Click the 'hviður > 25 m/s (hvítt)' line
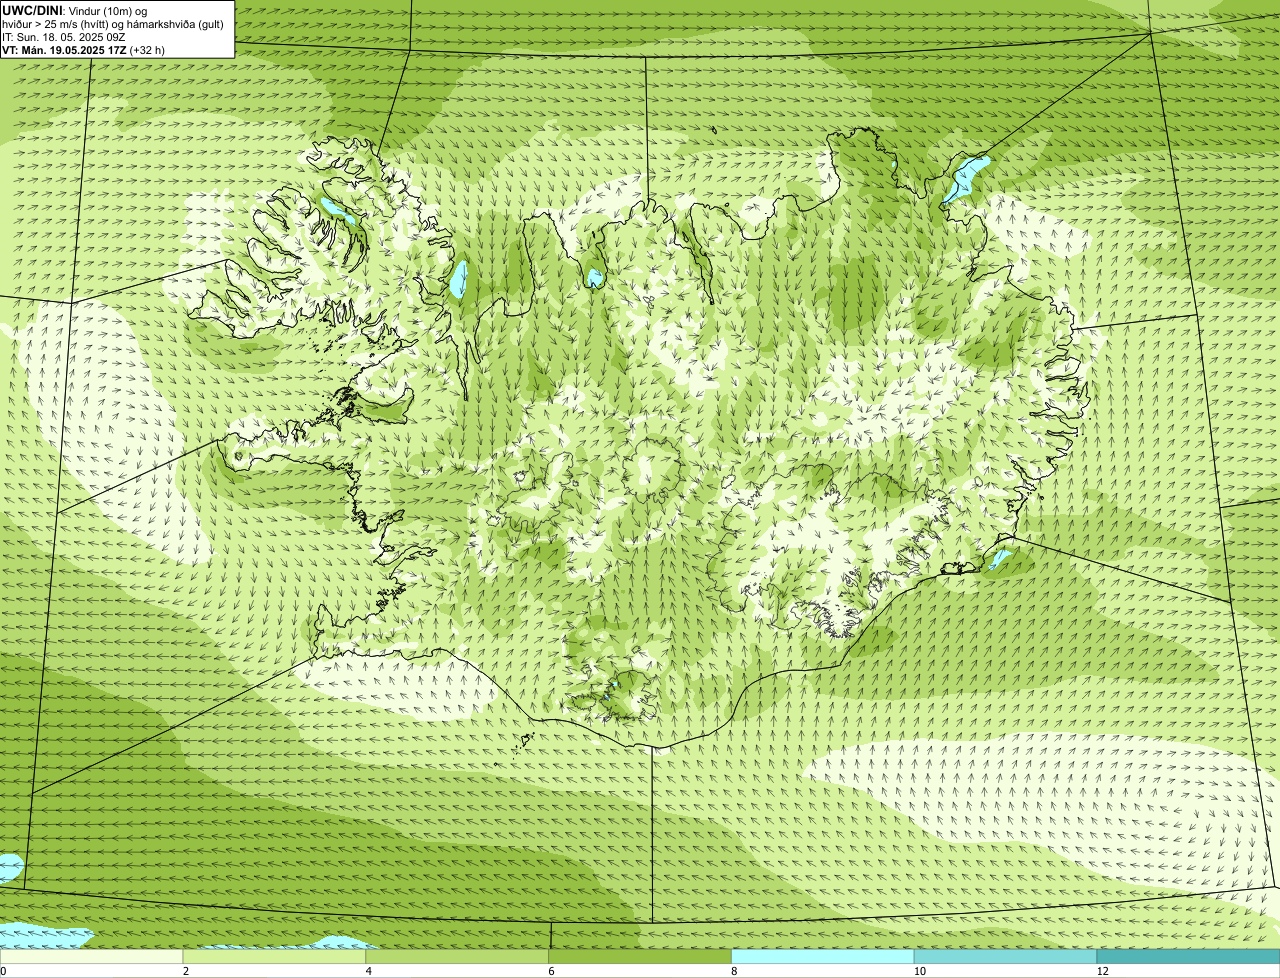Viewport: 1280px width, 978px height. click(113, 23)
